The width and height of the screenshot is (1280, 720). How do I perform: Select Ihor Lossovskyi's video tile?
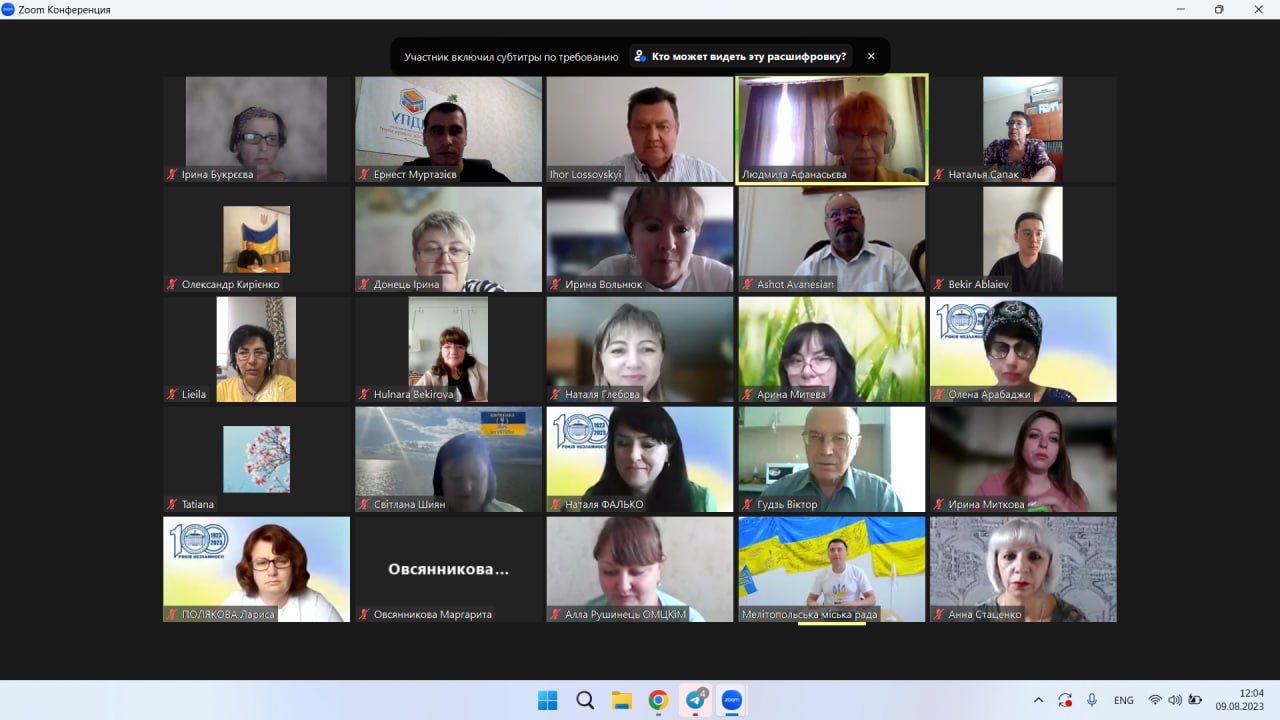click(640, 129)
